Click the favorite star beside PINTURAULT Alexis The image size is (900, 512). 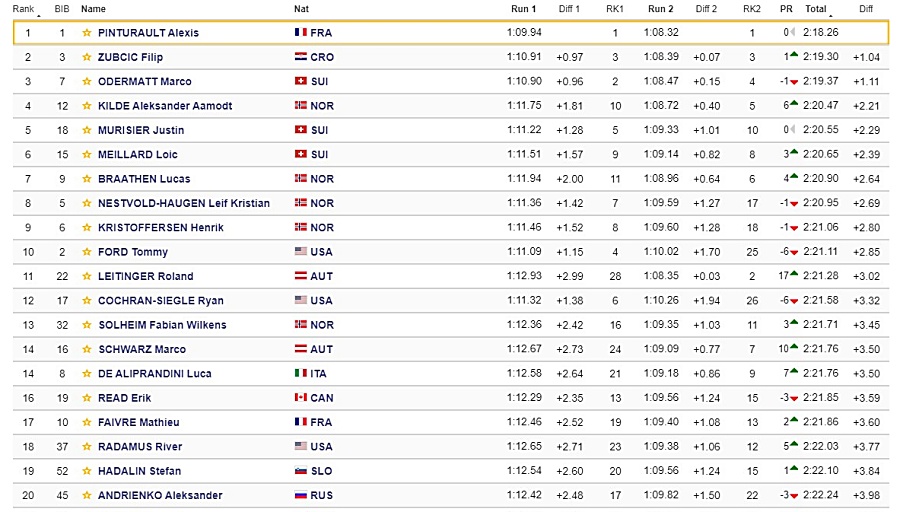(x=87, y=33)
